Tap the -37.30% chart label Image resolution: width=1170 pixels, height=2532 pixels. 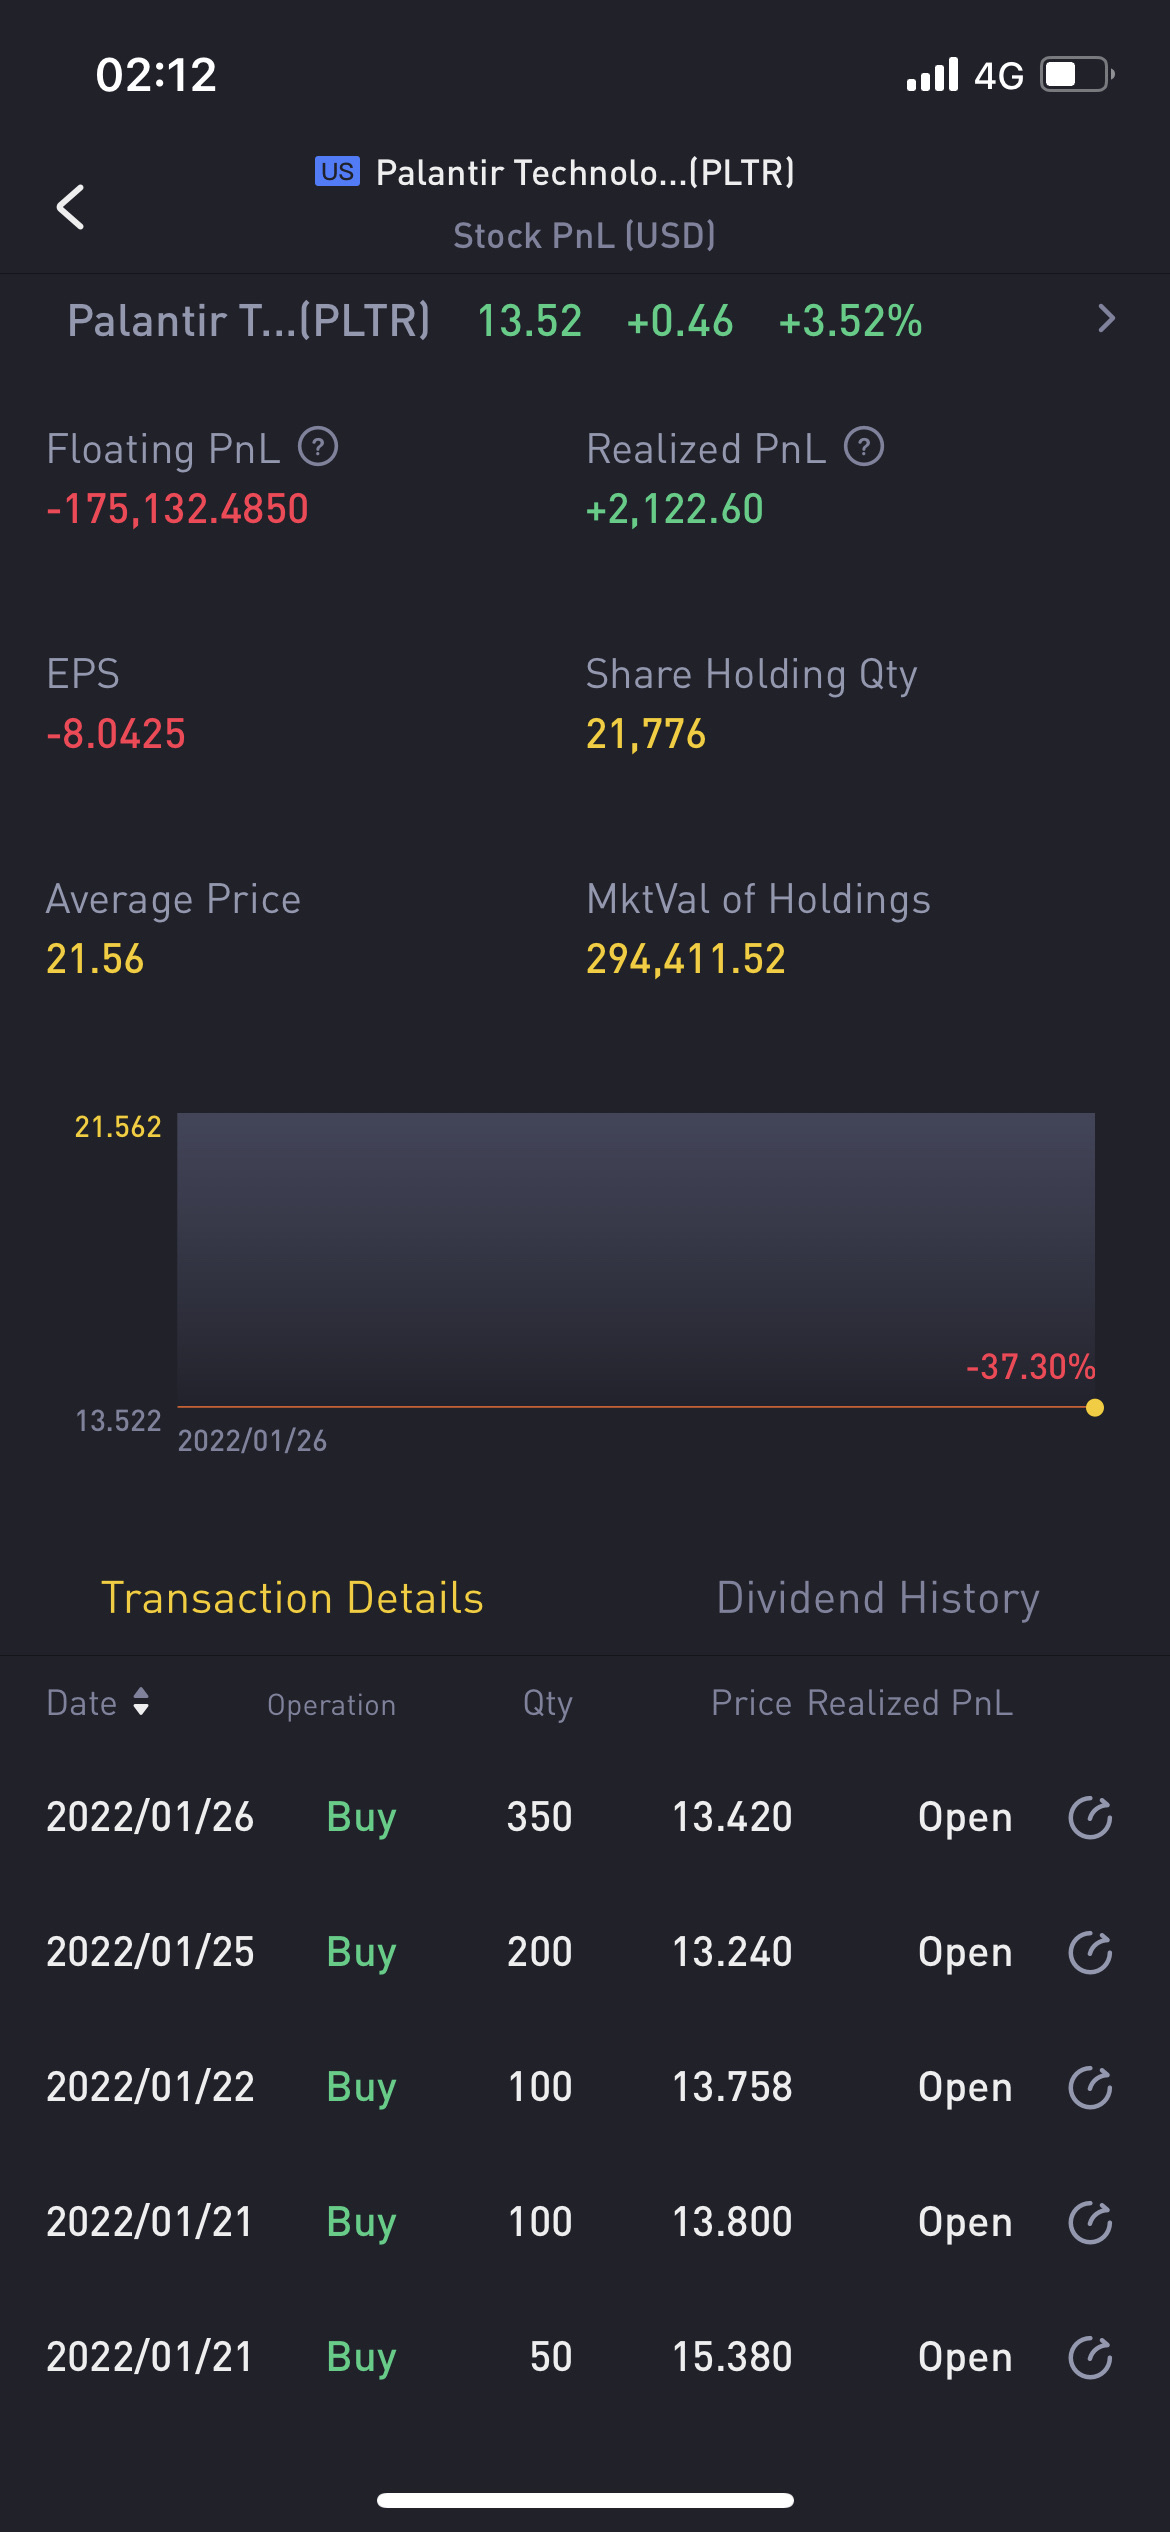1030,1367
